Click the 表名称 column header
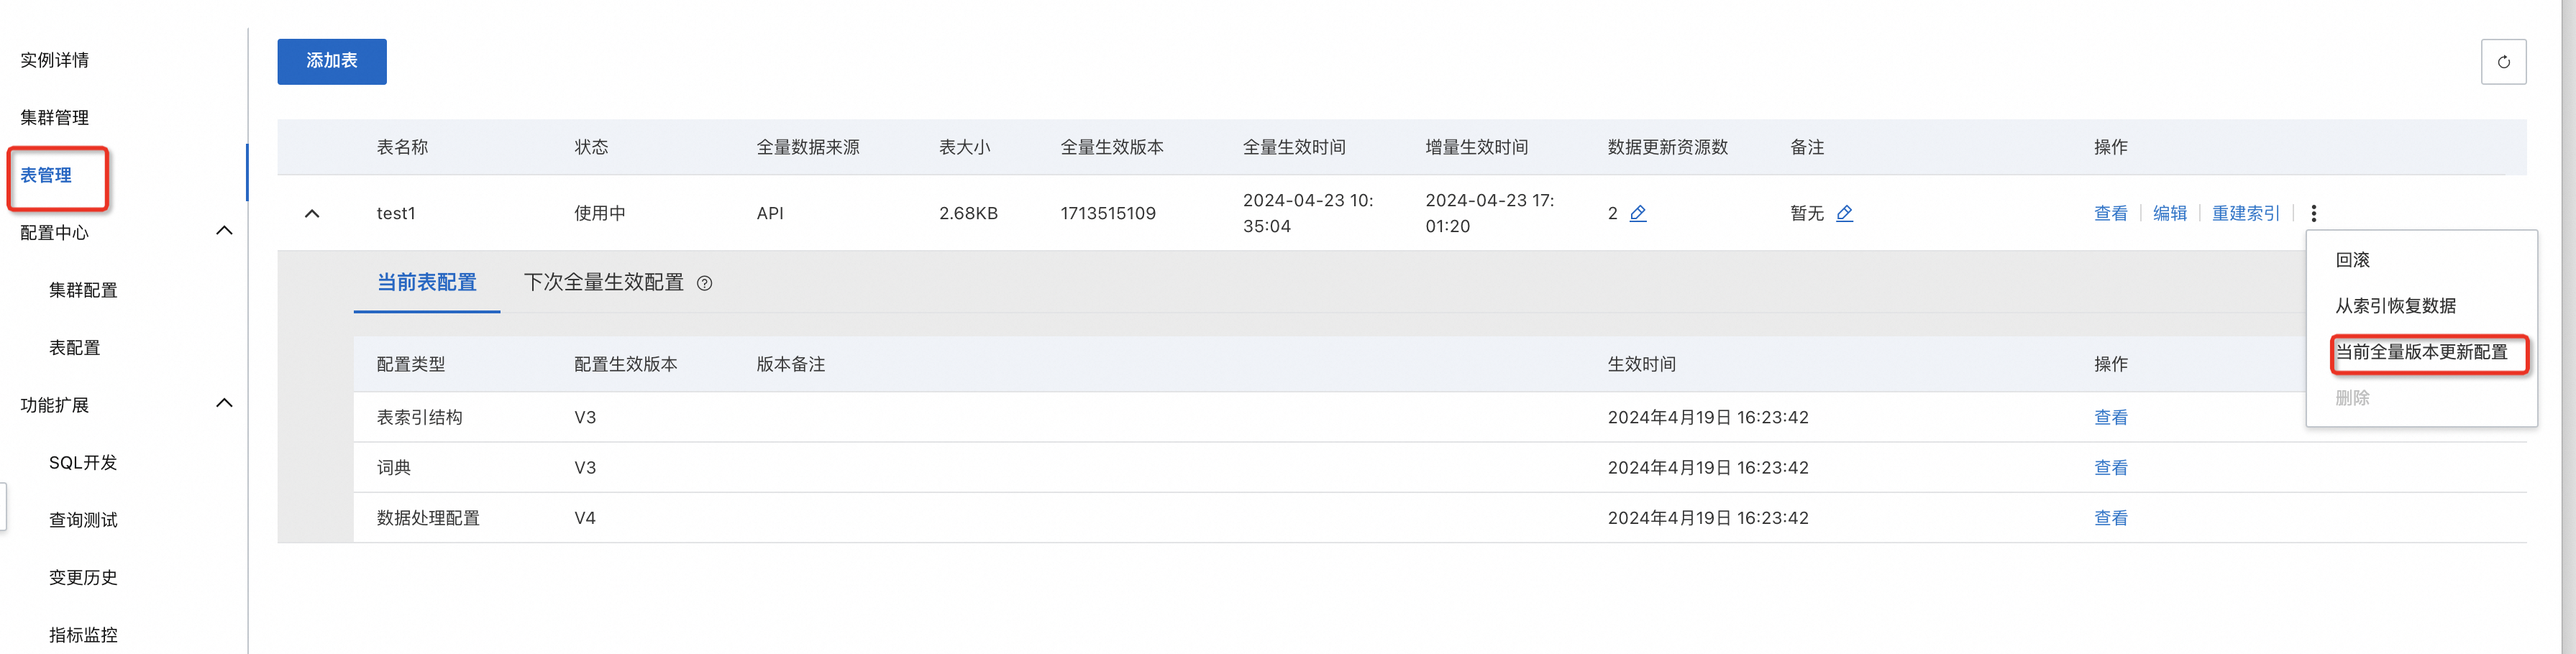The width and height of the screenshot is (2576, 654). 402,147
